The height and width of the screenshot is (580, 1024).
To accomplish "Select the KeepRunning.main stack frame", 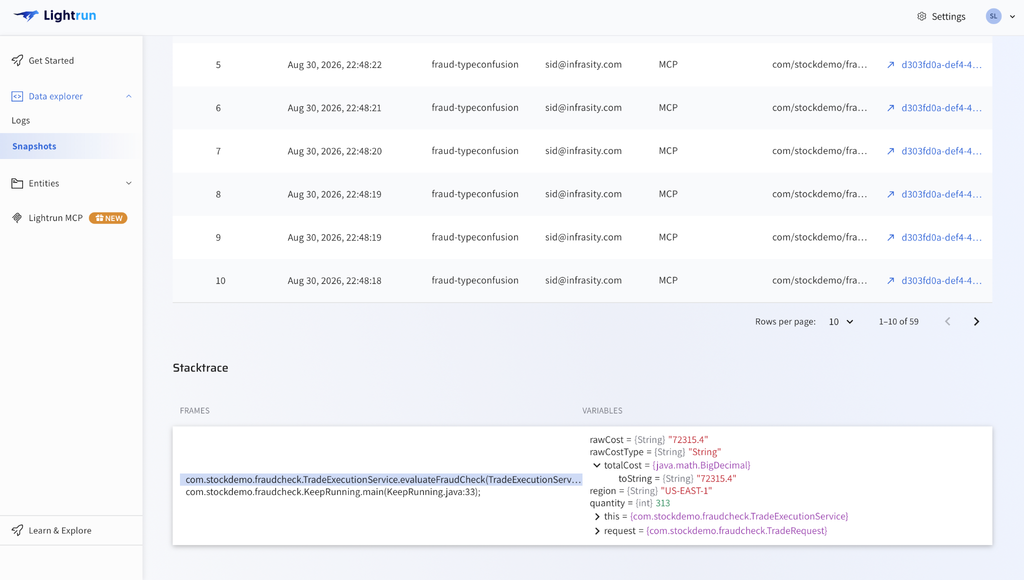I will pos(333,492).
